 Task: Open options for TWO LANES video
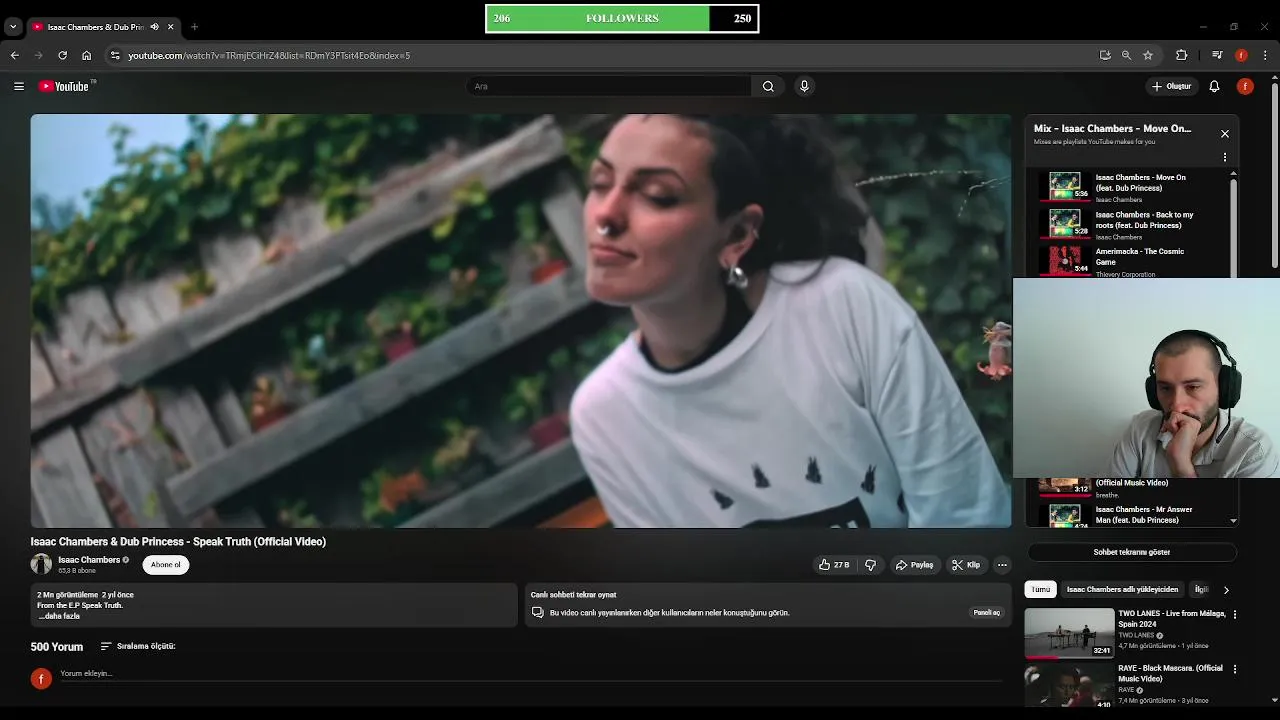(x=1235, y=615)
